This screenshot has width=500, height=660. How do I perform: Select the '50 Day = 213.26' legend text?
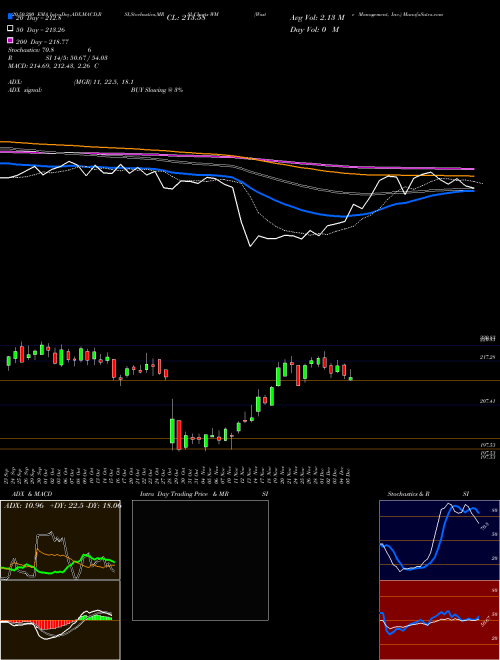(x=40, y=30)
